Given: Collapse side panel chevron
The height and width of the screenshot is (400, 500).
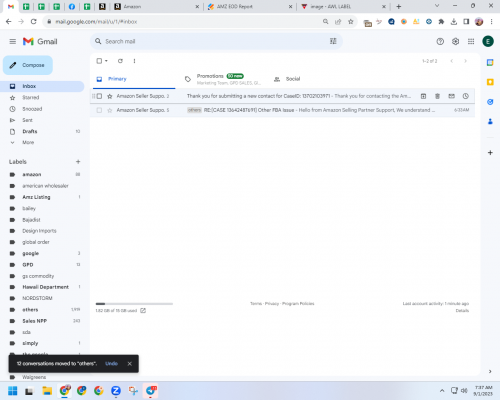Looking at the screenshot, I should click(490, 371).
